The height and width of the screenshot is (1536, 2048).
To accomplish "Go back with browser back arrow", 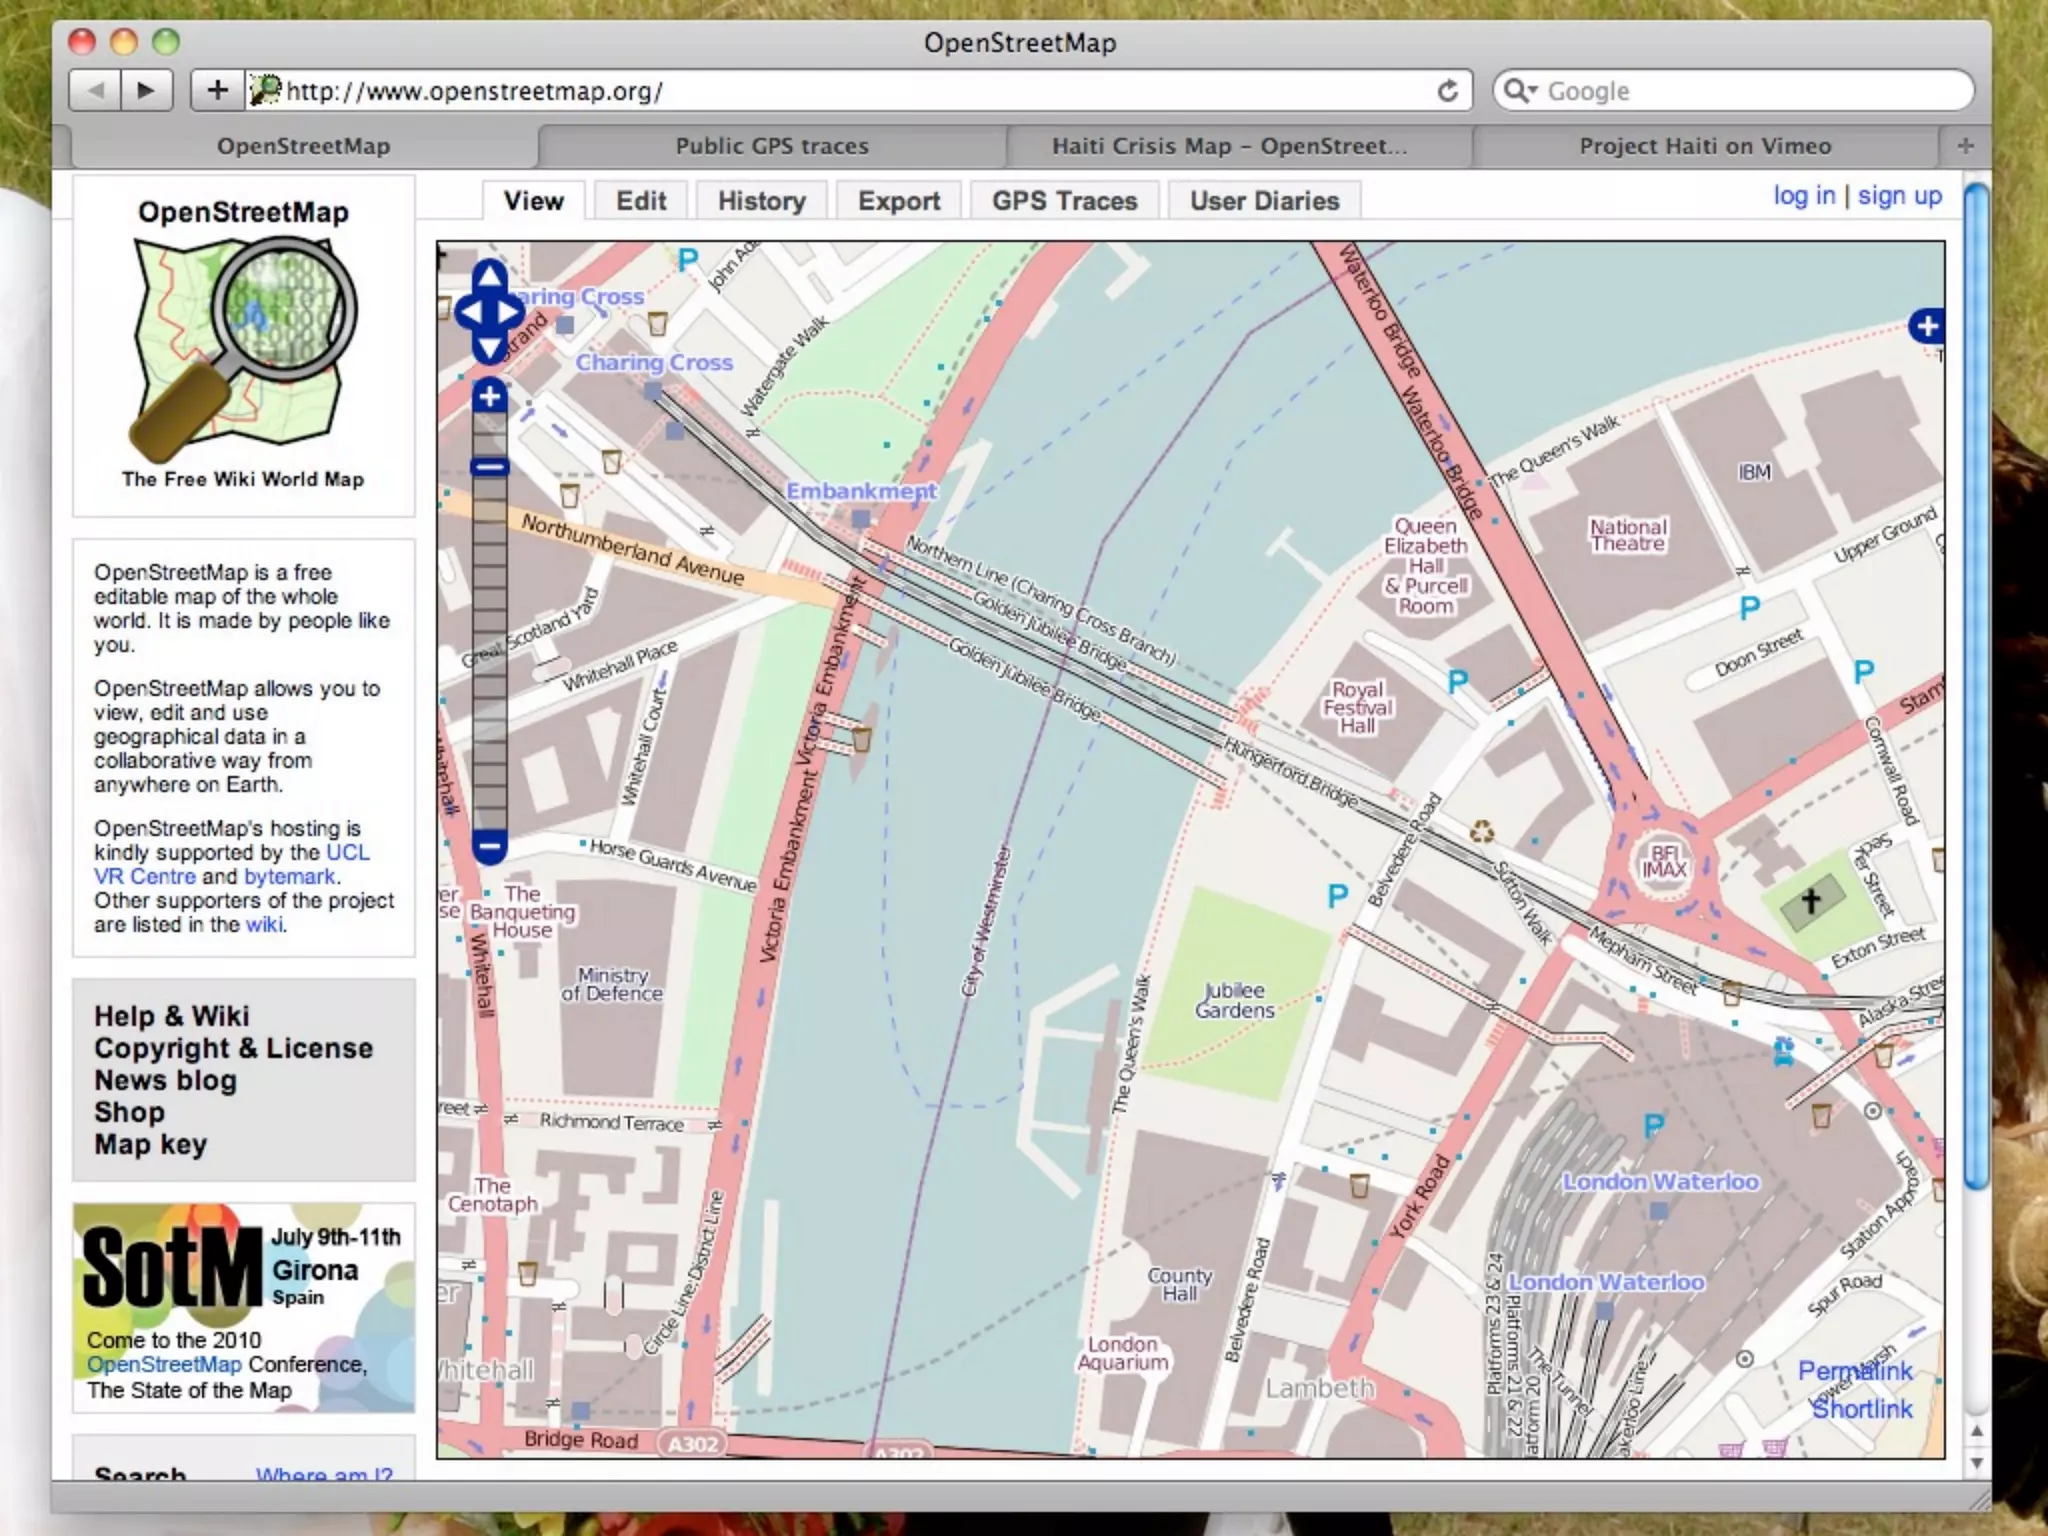I will 95,91.
